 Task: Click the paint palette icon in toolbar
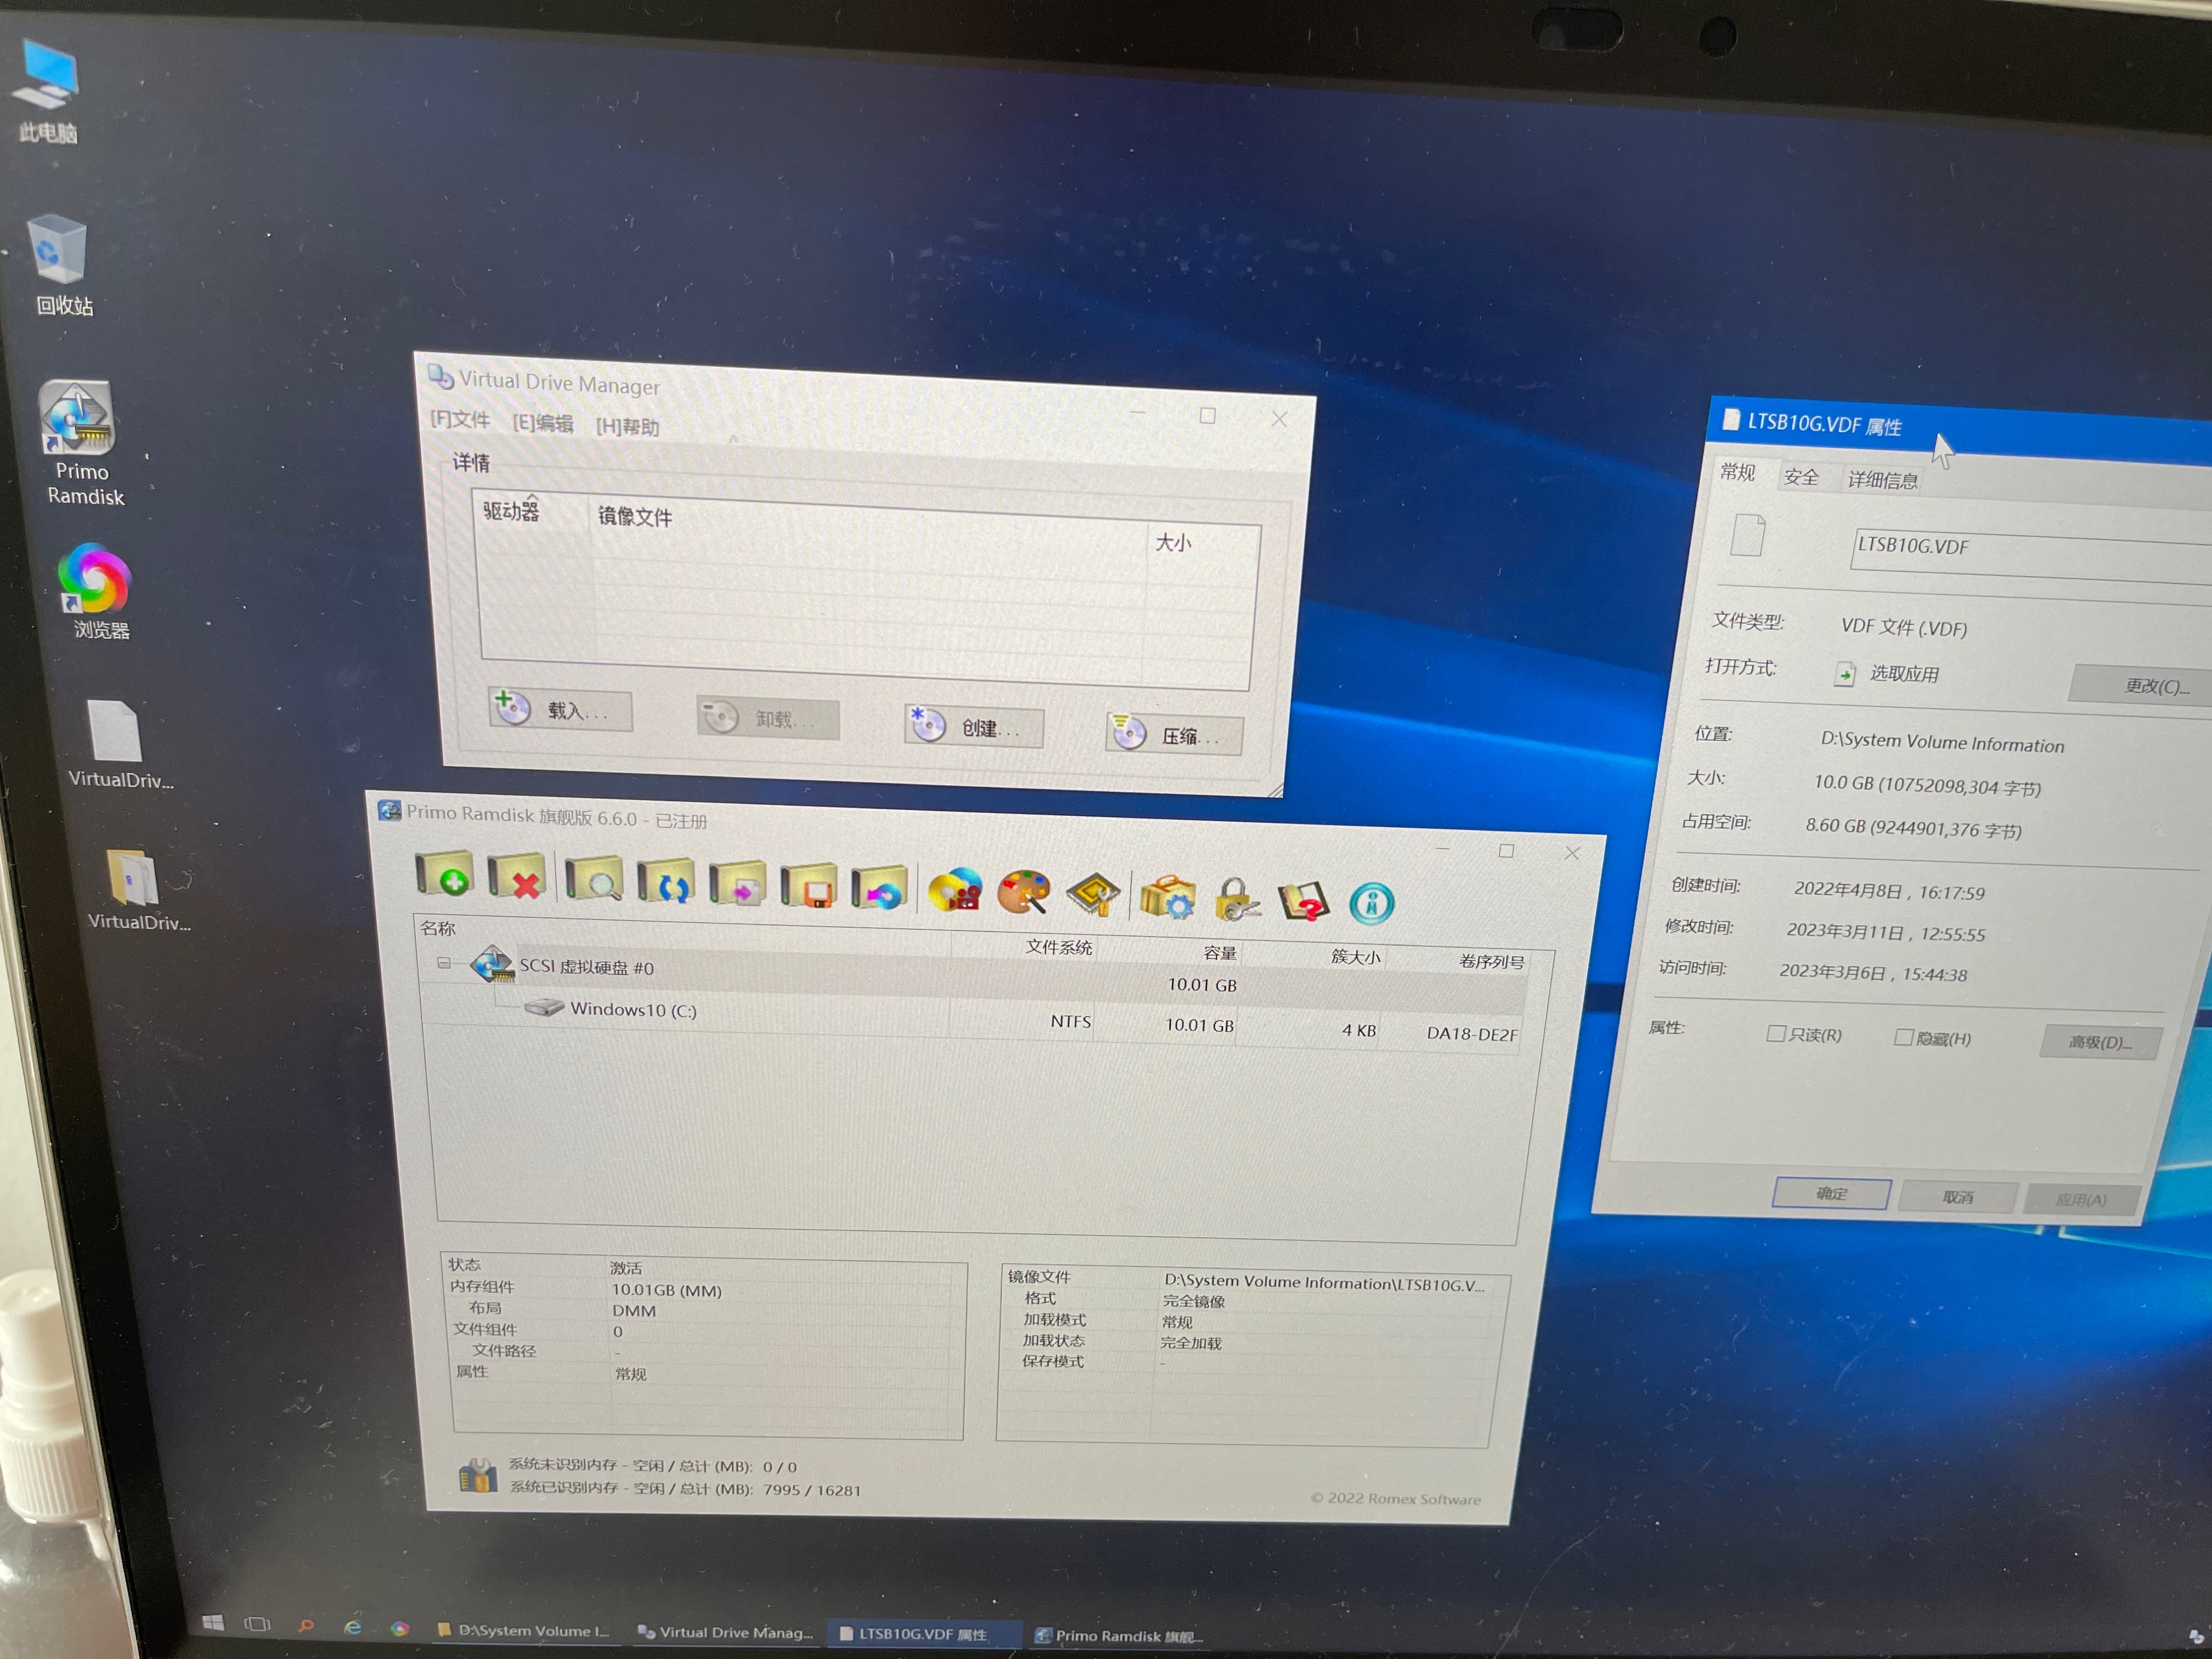pyautogui.click(x=1024, y=893)
